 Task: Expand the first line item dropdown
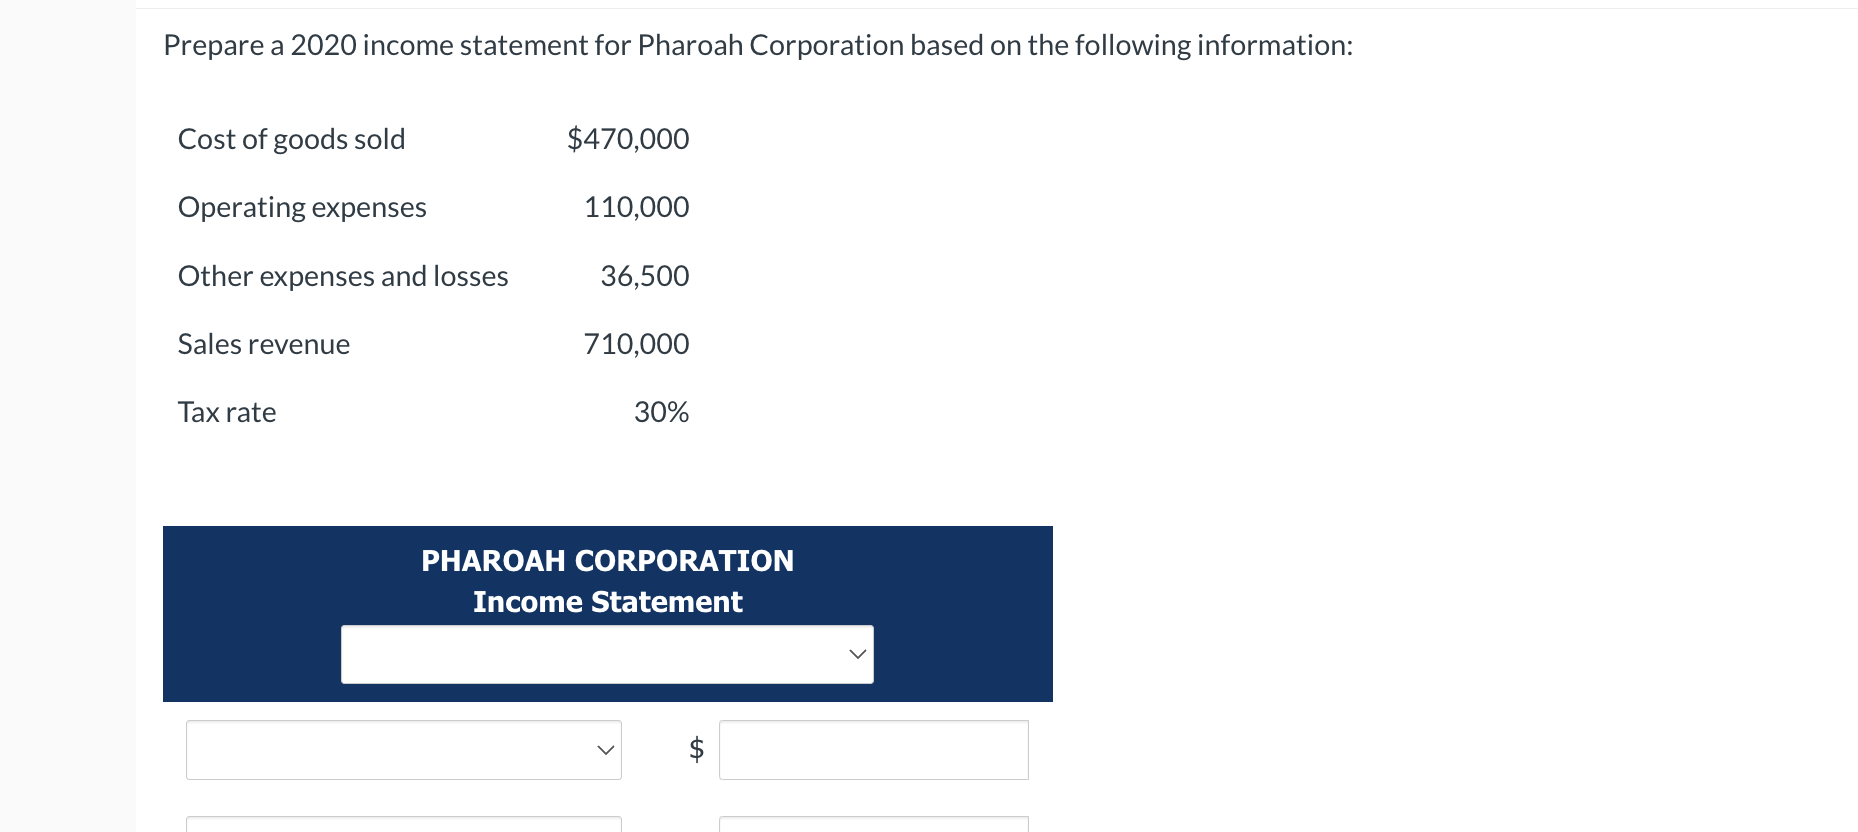tap(403, 749)
